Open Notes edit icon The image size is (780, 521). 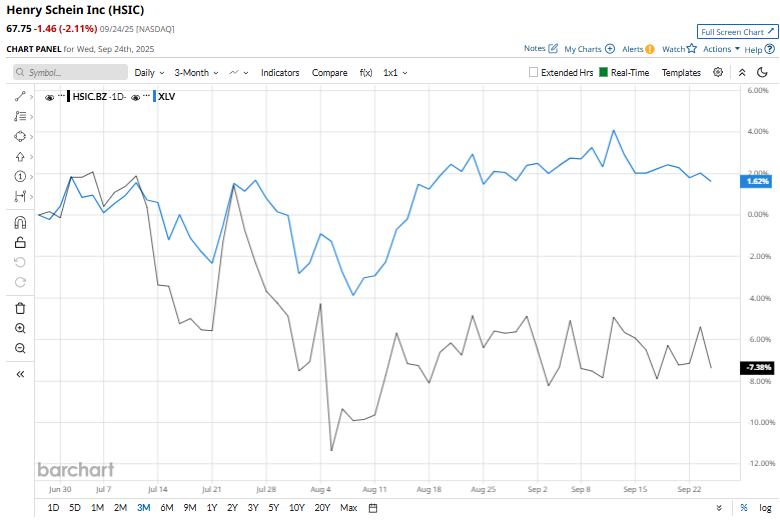pyautogui.click(x=553, y=49)
